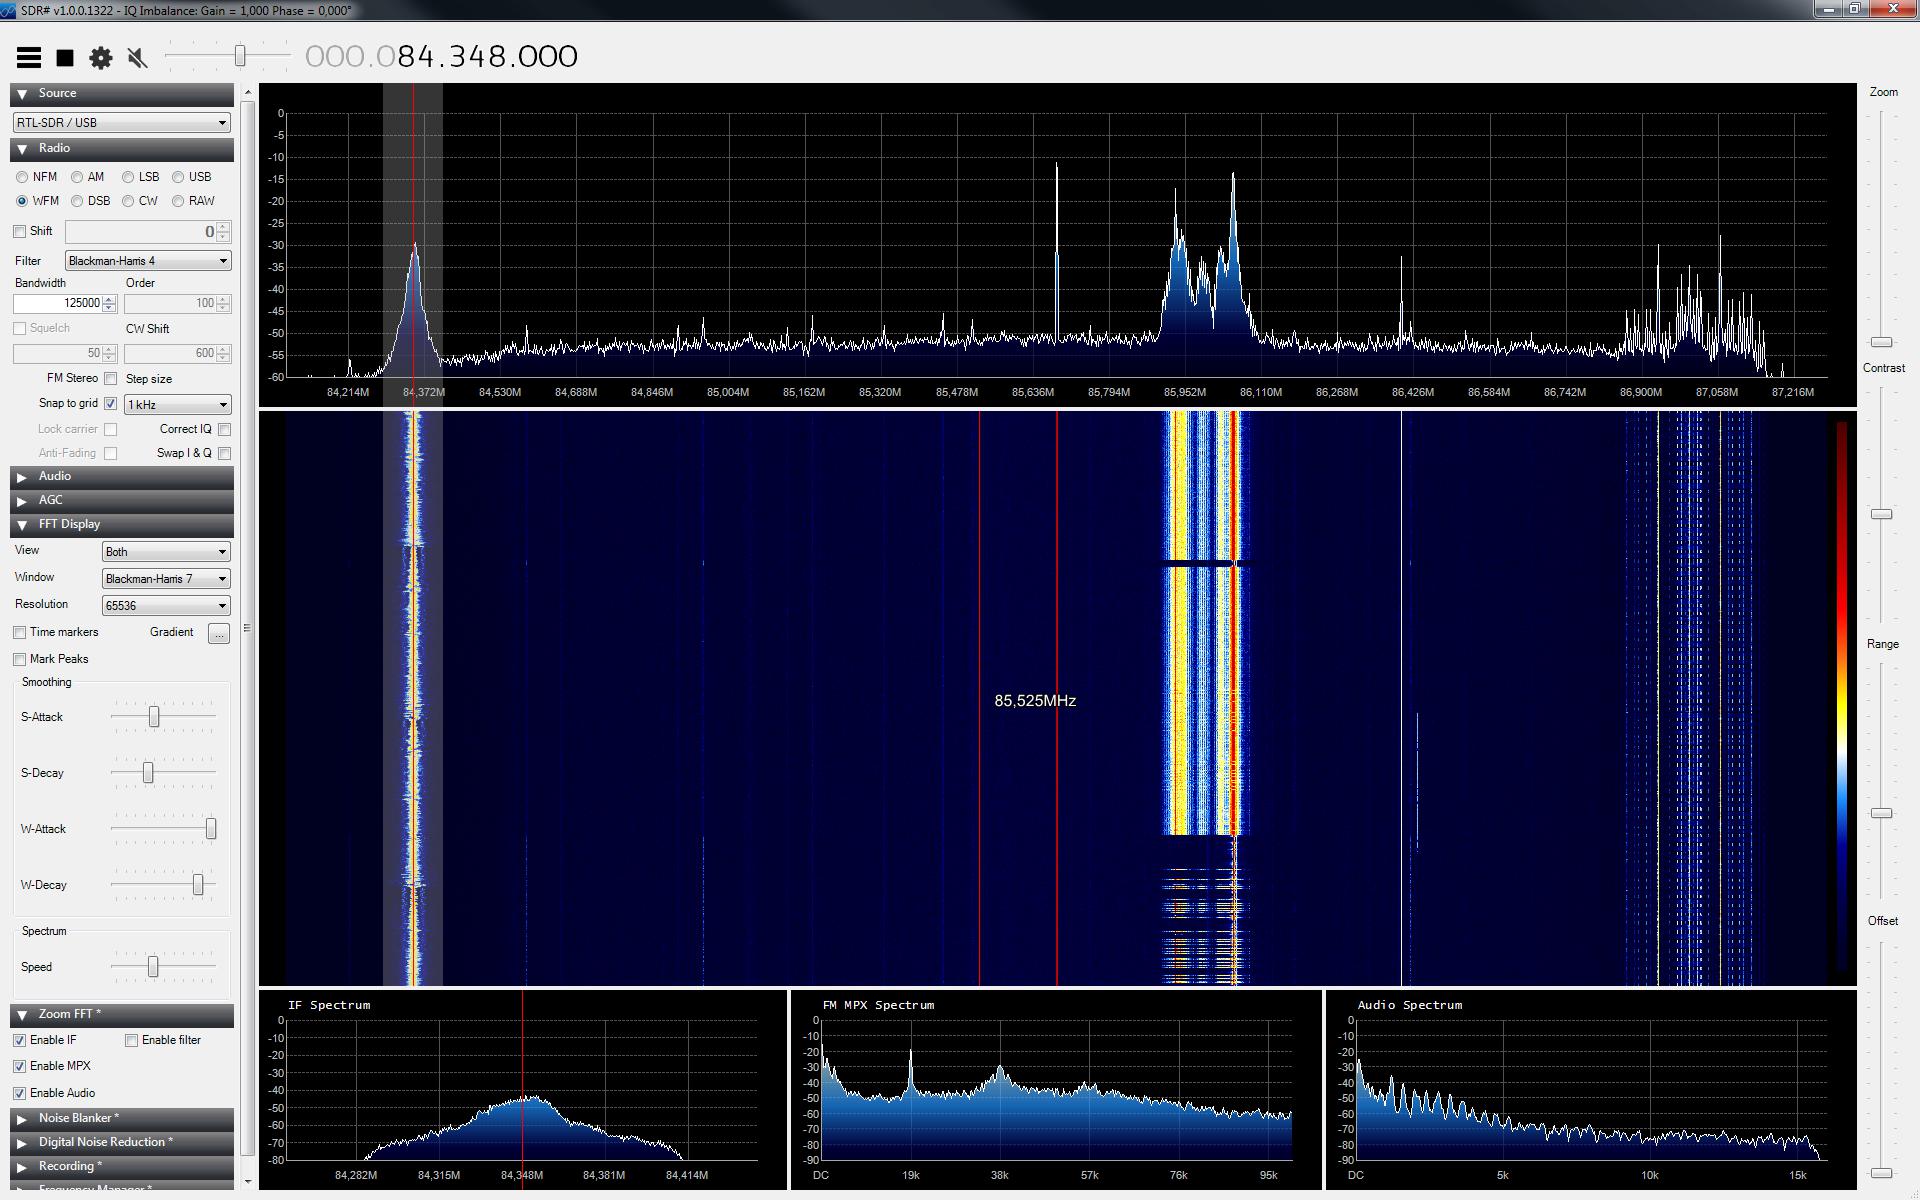The height and width of the screenshot is (1200, 1920).
Task: Open the settings gear configuration
Action: pyautogui.click(x=101, y=58)
